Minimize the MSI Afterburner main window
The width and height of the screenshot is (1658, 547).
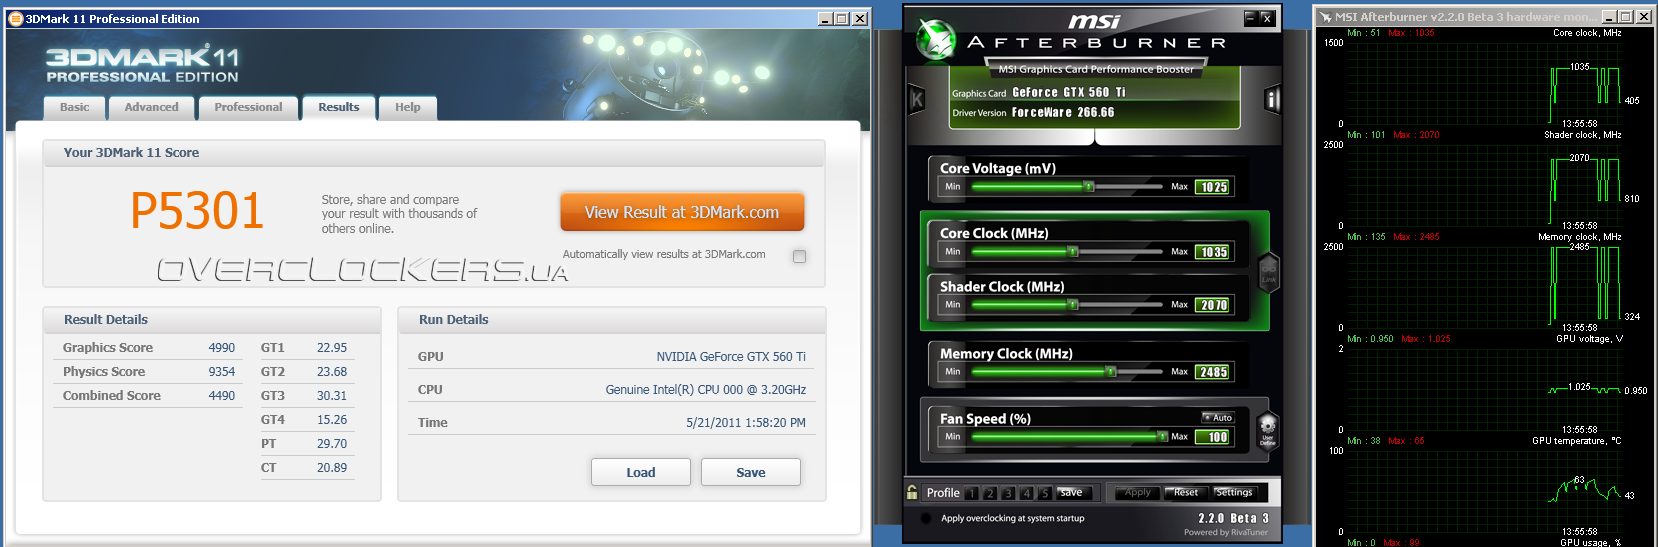click(x=1250, y=18)
